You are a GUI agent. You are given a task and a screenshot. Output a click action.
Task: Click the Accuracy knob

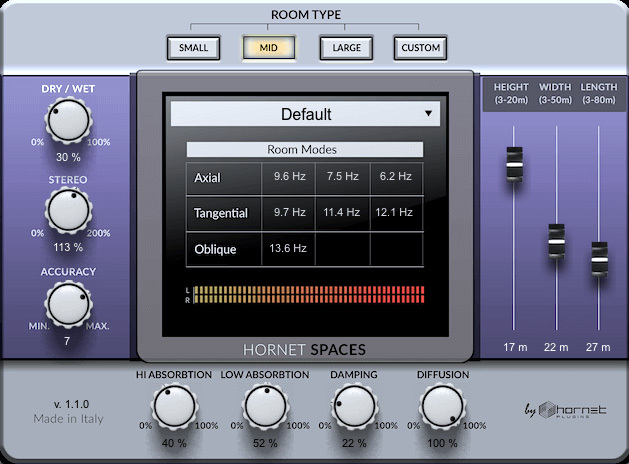coord(68,305)
